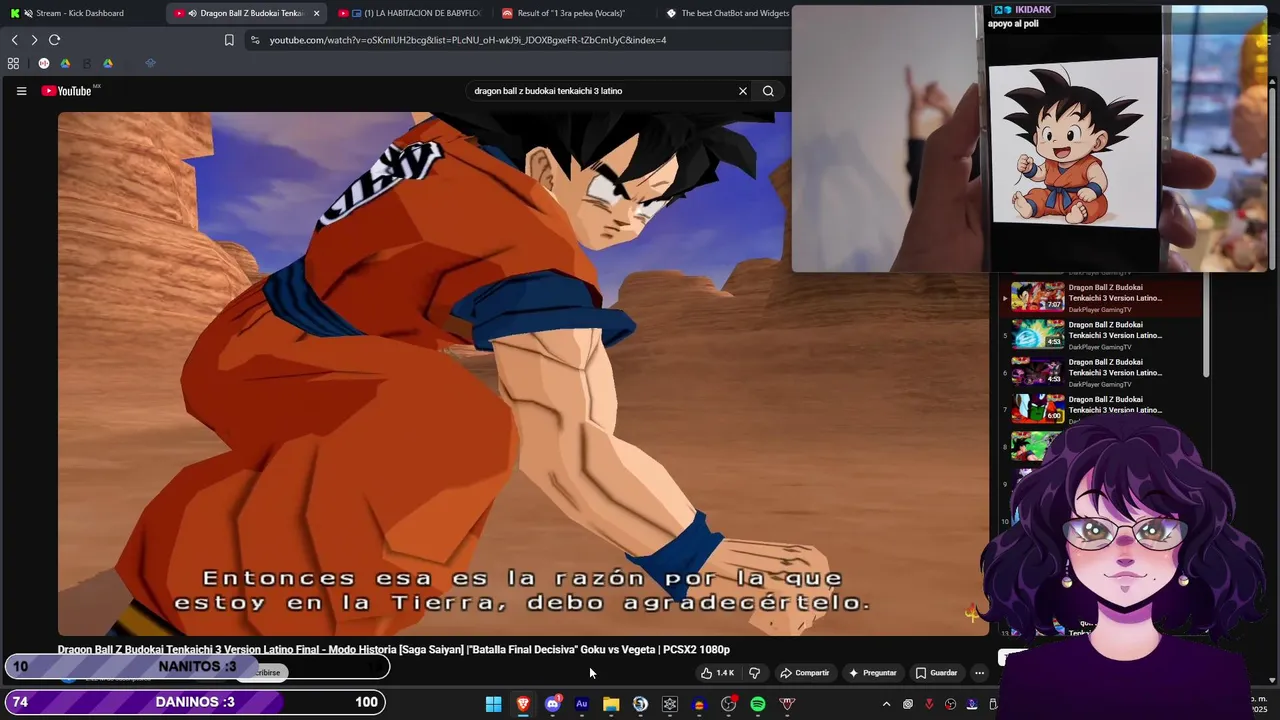Screen dimensions: 1280x720
Task: Go forward with browser forward arrow
Action: 34,40
